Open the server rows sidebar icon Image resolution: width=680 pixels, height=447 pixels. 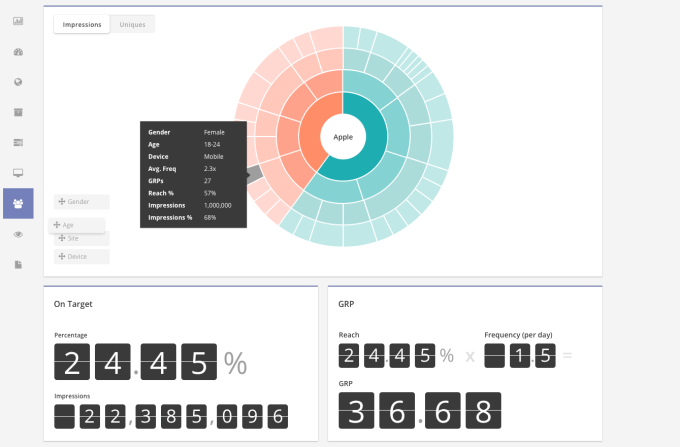18,142
